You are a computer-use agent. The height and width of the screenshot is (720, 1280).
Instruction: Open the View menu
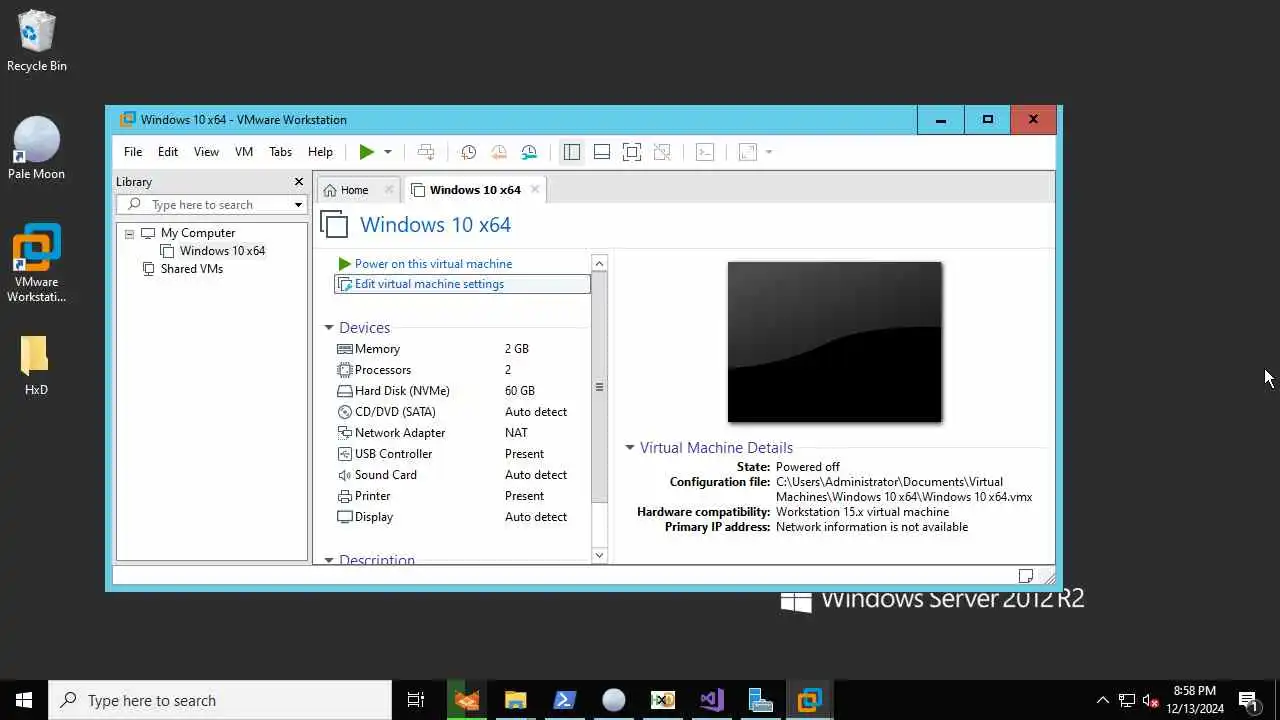pyautogui.click(x=206, y=152)
